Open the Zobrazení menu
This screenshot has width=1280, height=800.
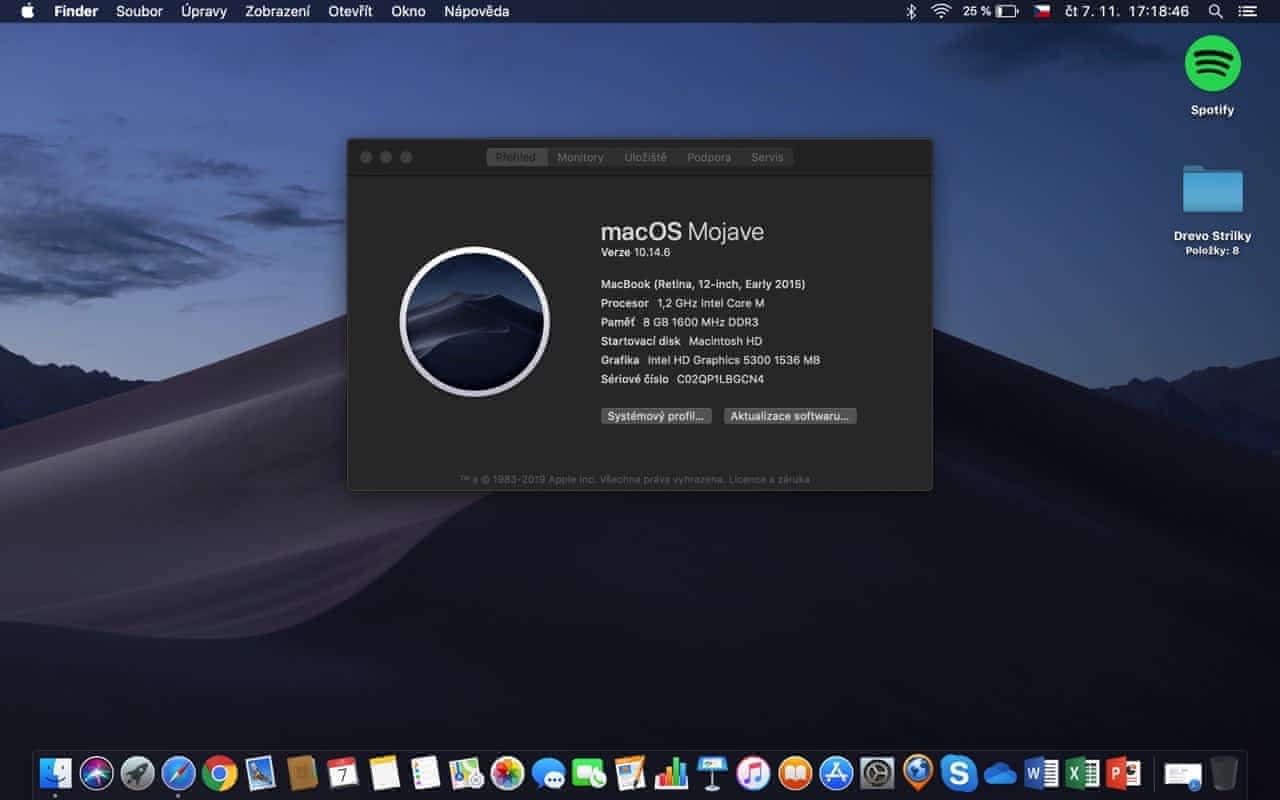(277, 11)
